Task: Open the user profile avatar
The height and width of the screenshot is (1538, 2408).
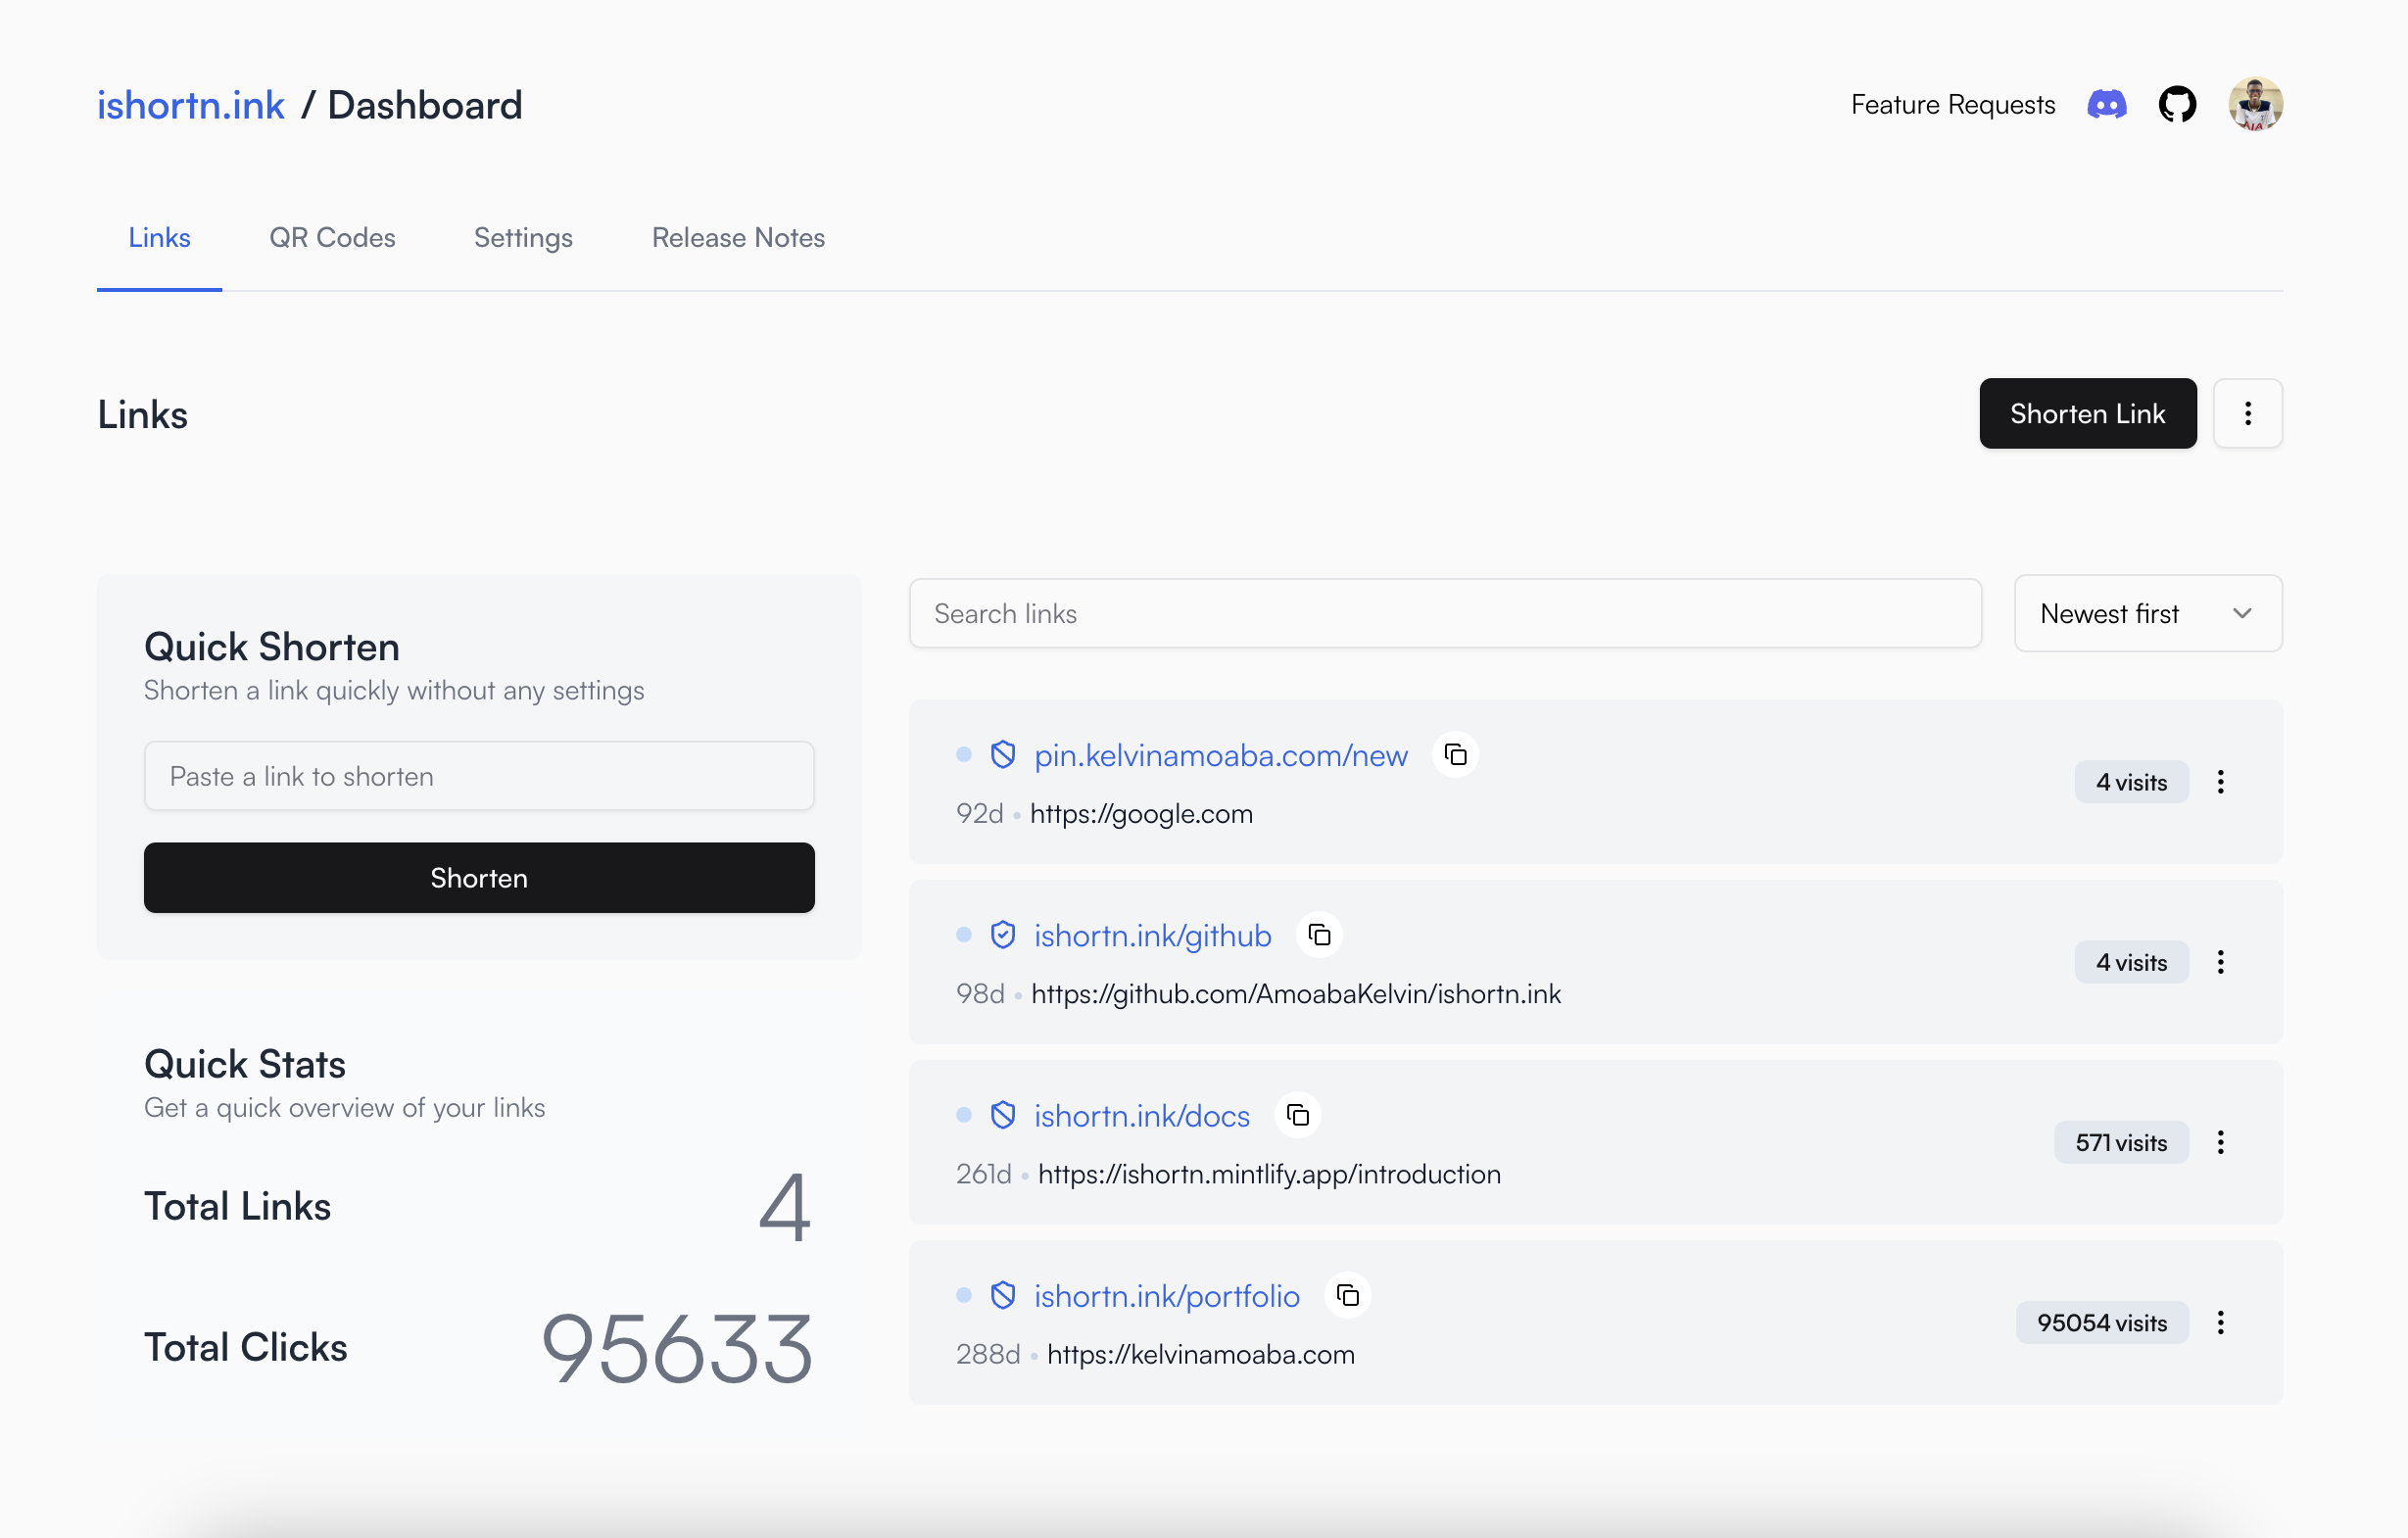Action: pos(2255,104)
